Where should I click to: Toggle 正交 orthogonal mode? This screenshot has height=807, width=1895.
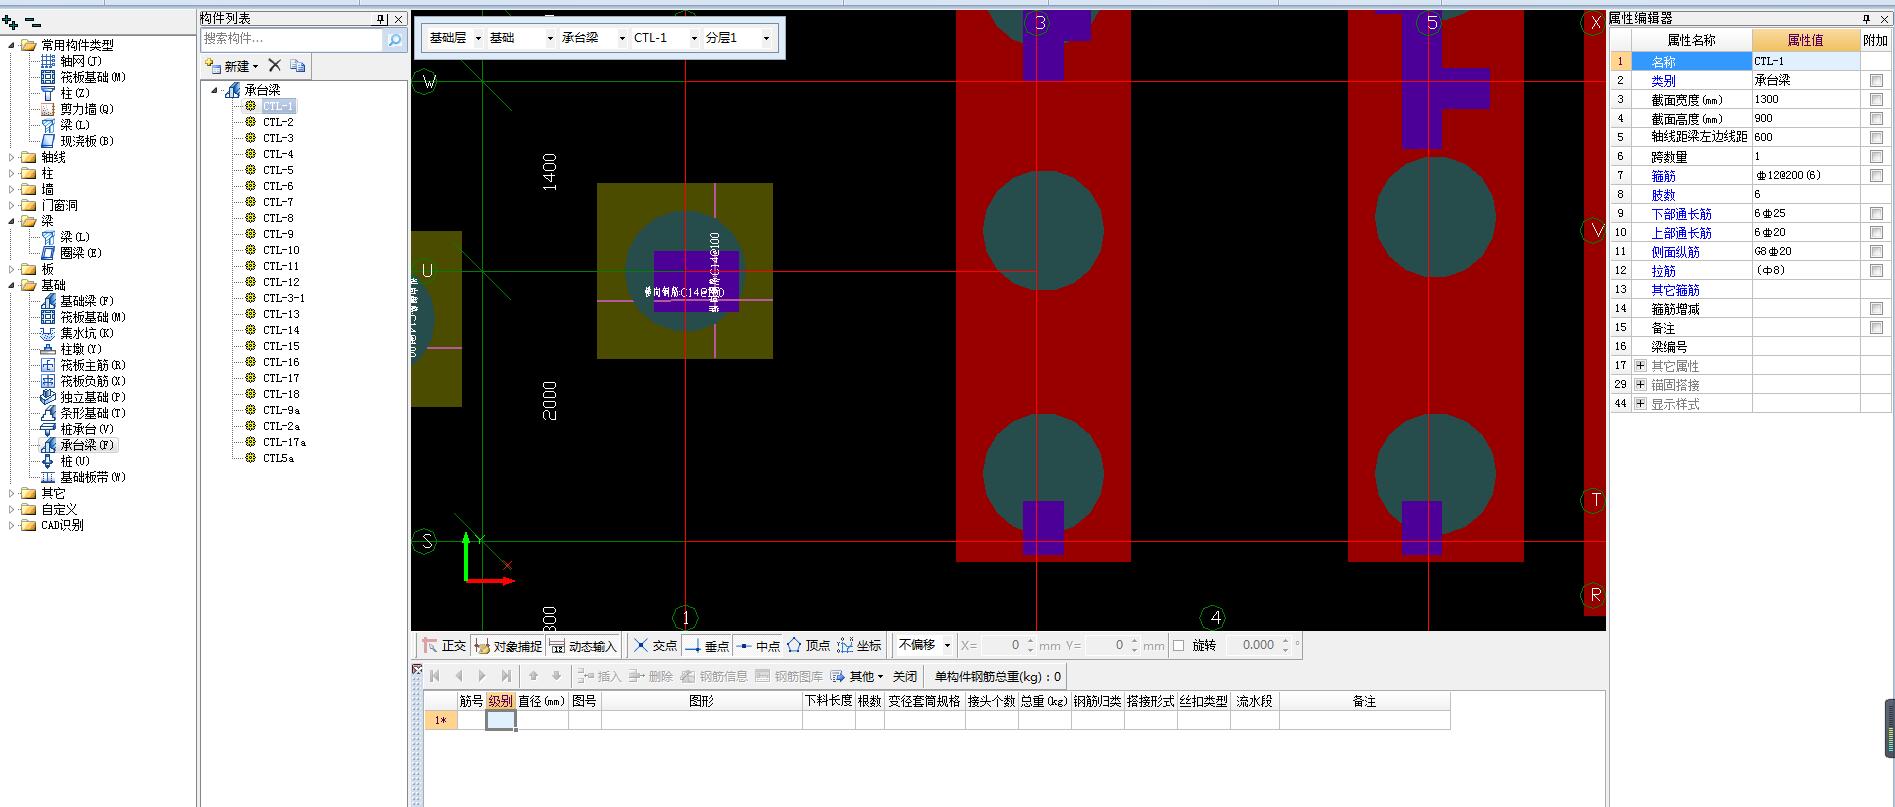tap(443, 646)
